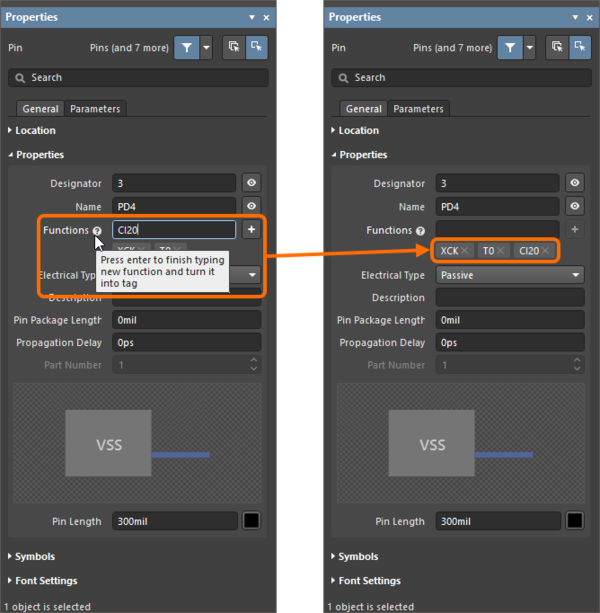Expand the Symbols section in left panel
Viewport: 600px width, 613px height.
[35, 556]
